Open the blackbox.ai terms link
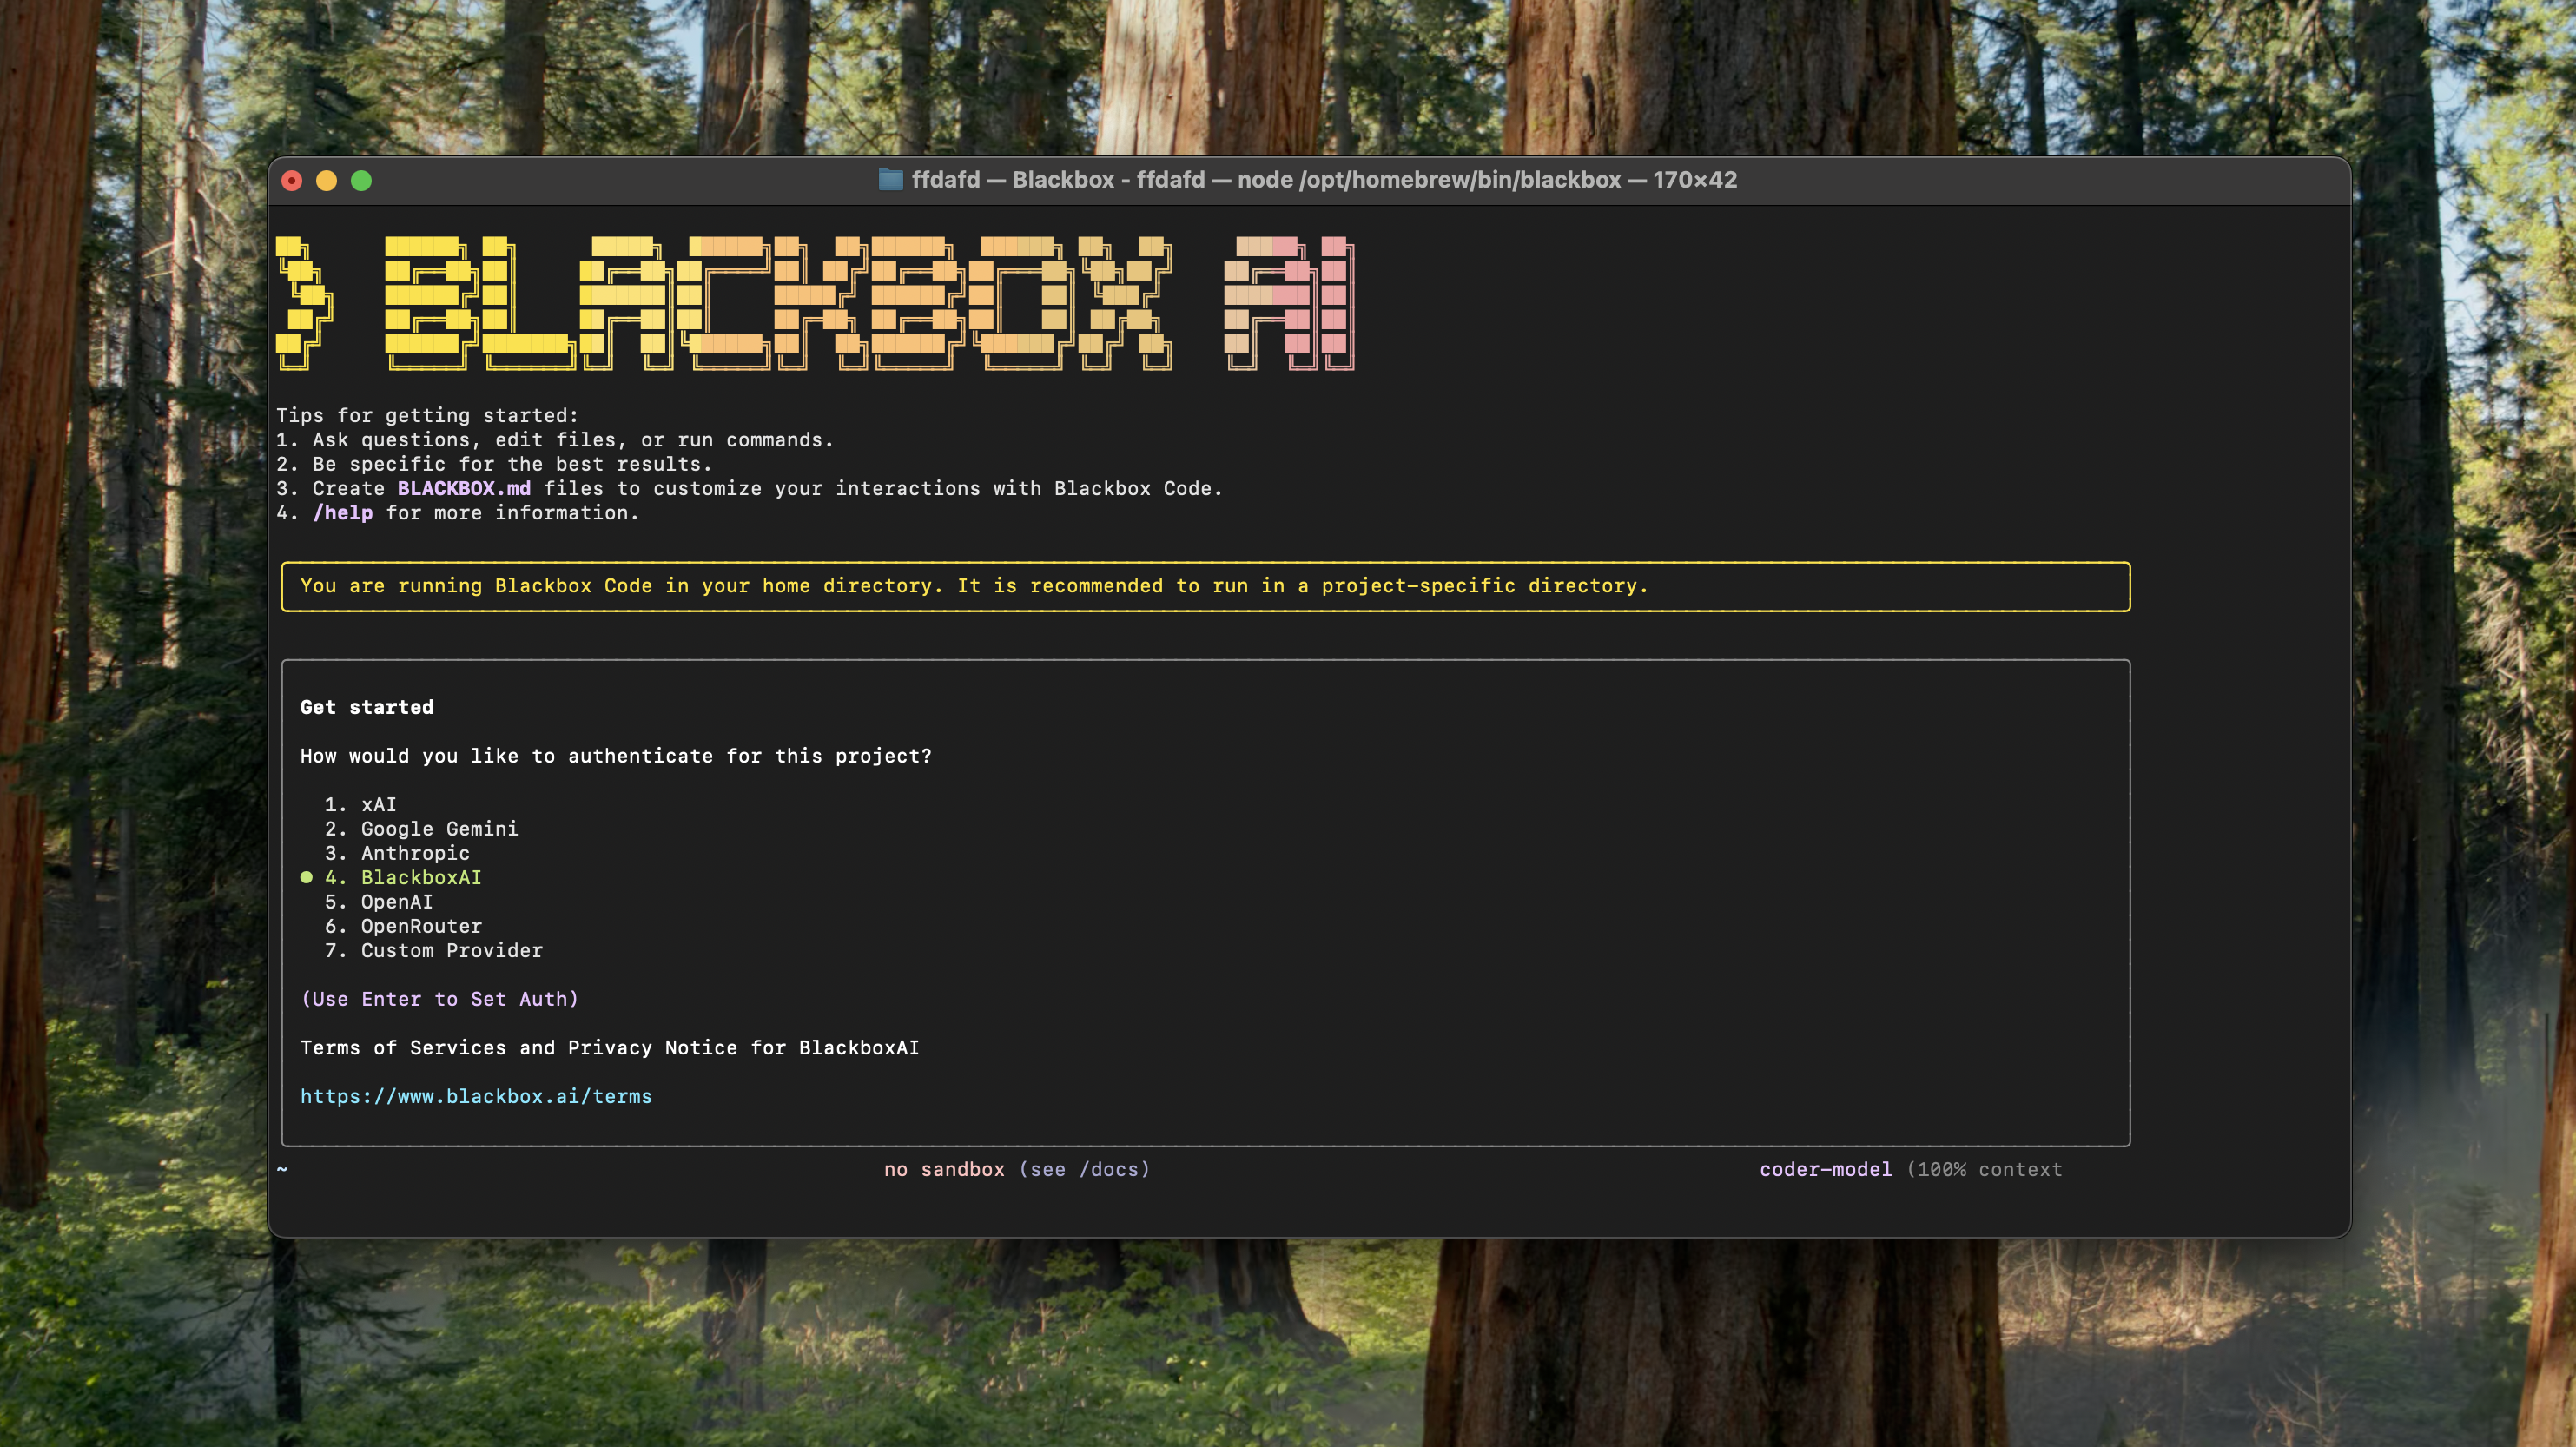This screenshot has width=2576, height=1447. [x=476, y=1096]
